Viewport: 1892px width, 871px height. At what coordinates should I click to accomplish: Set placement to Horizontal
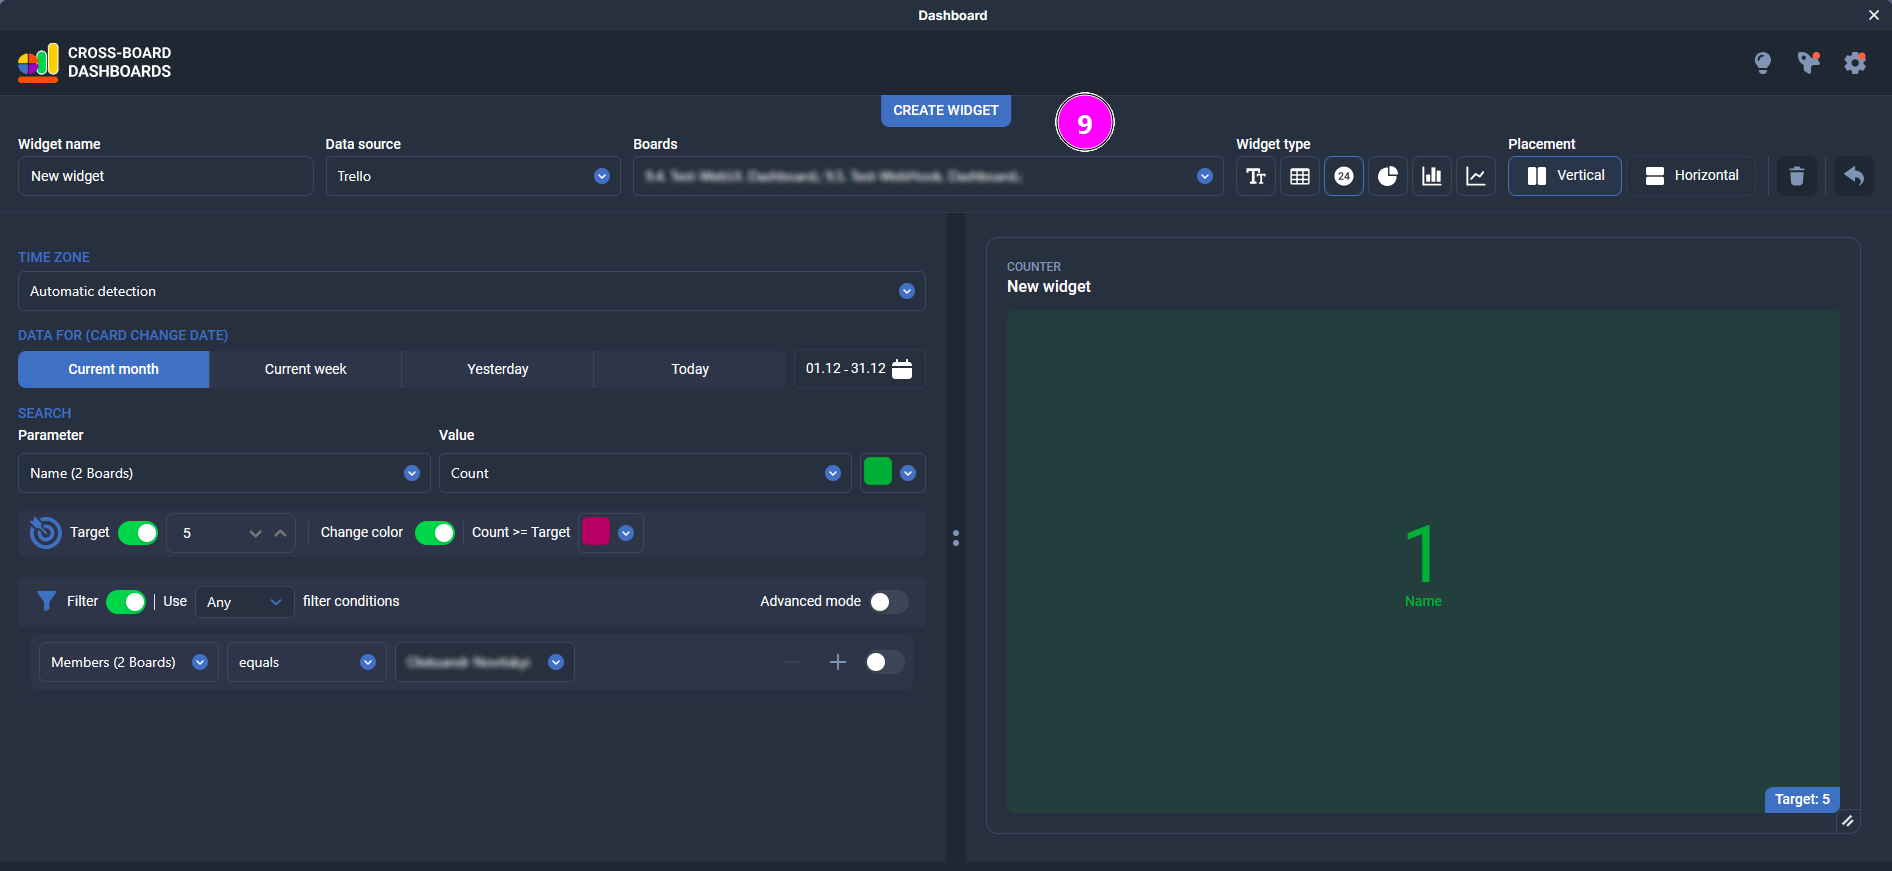coord(1691,176)
